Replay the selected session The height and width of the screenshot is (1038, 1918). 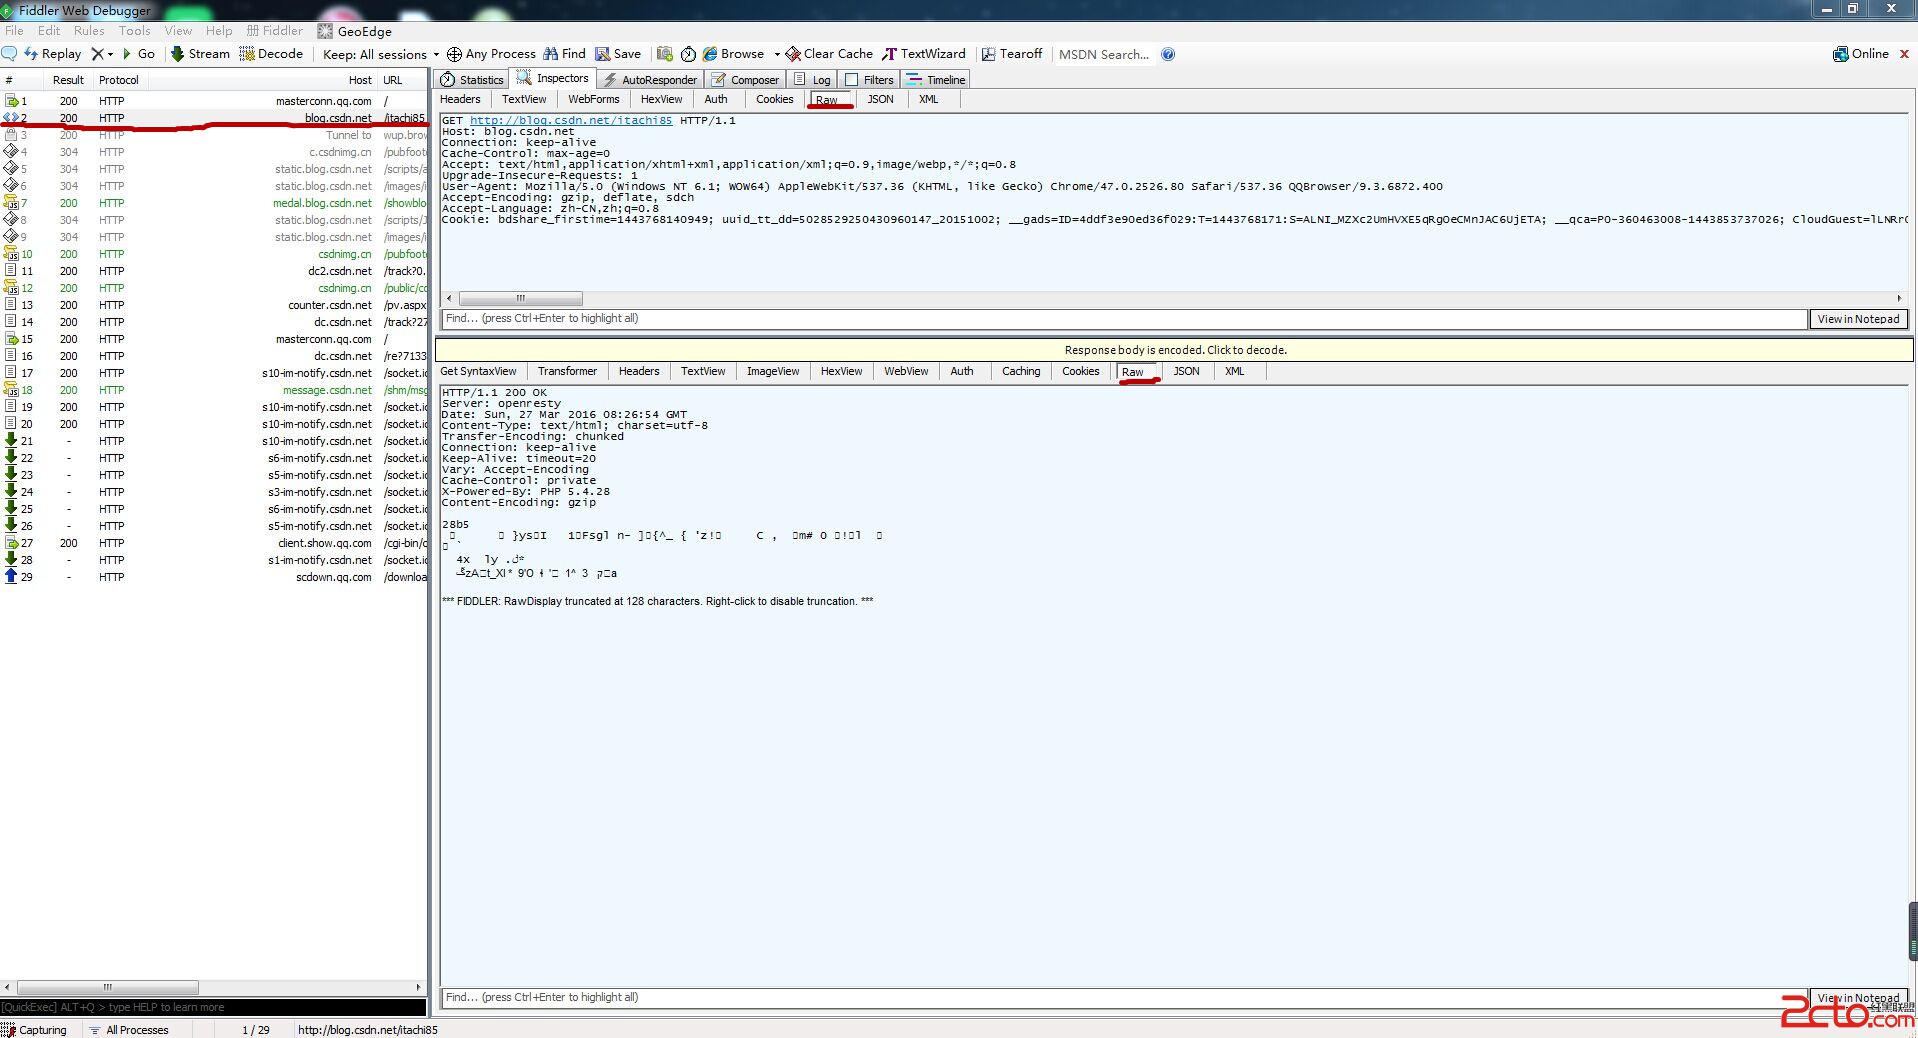[x=52, y=54]
